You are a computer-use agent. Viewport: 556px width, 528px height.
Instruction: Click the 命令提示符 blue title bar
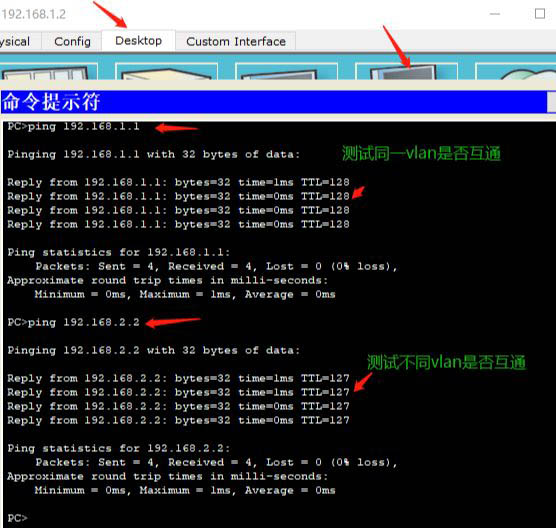[x=274, y=102]
